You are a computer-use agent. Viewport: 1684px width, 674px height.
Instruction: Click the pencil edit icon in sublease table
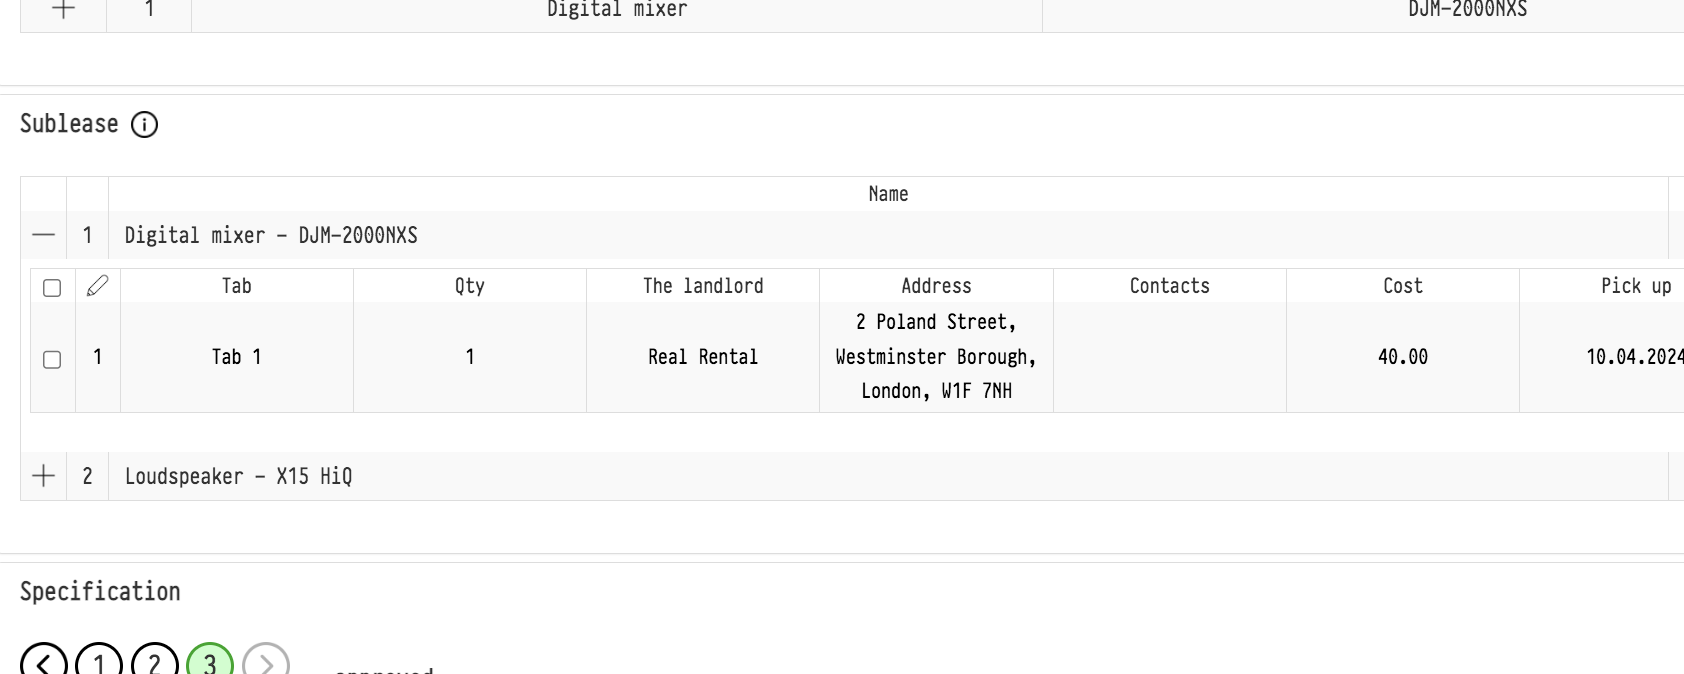point(97,287)
